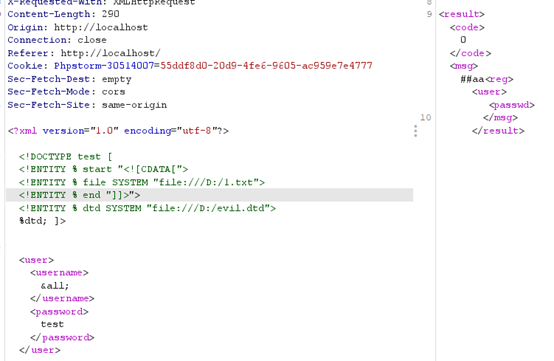Select the Origin header line

tap(78, 27)
